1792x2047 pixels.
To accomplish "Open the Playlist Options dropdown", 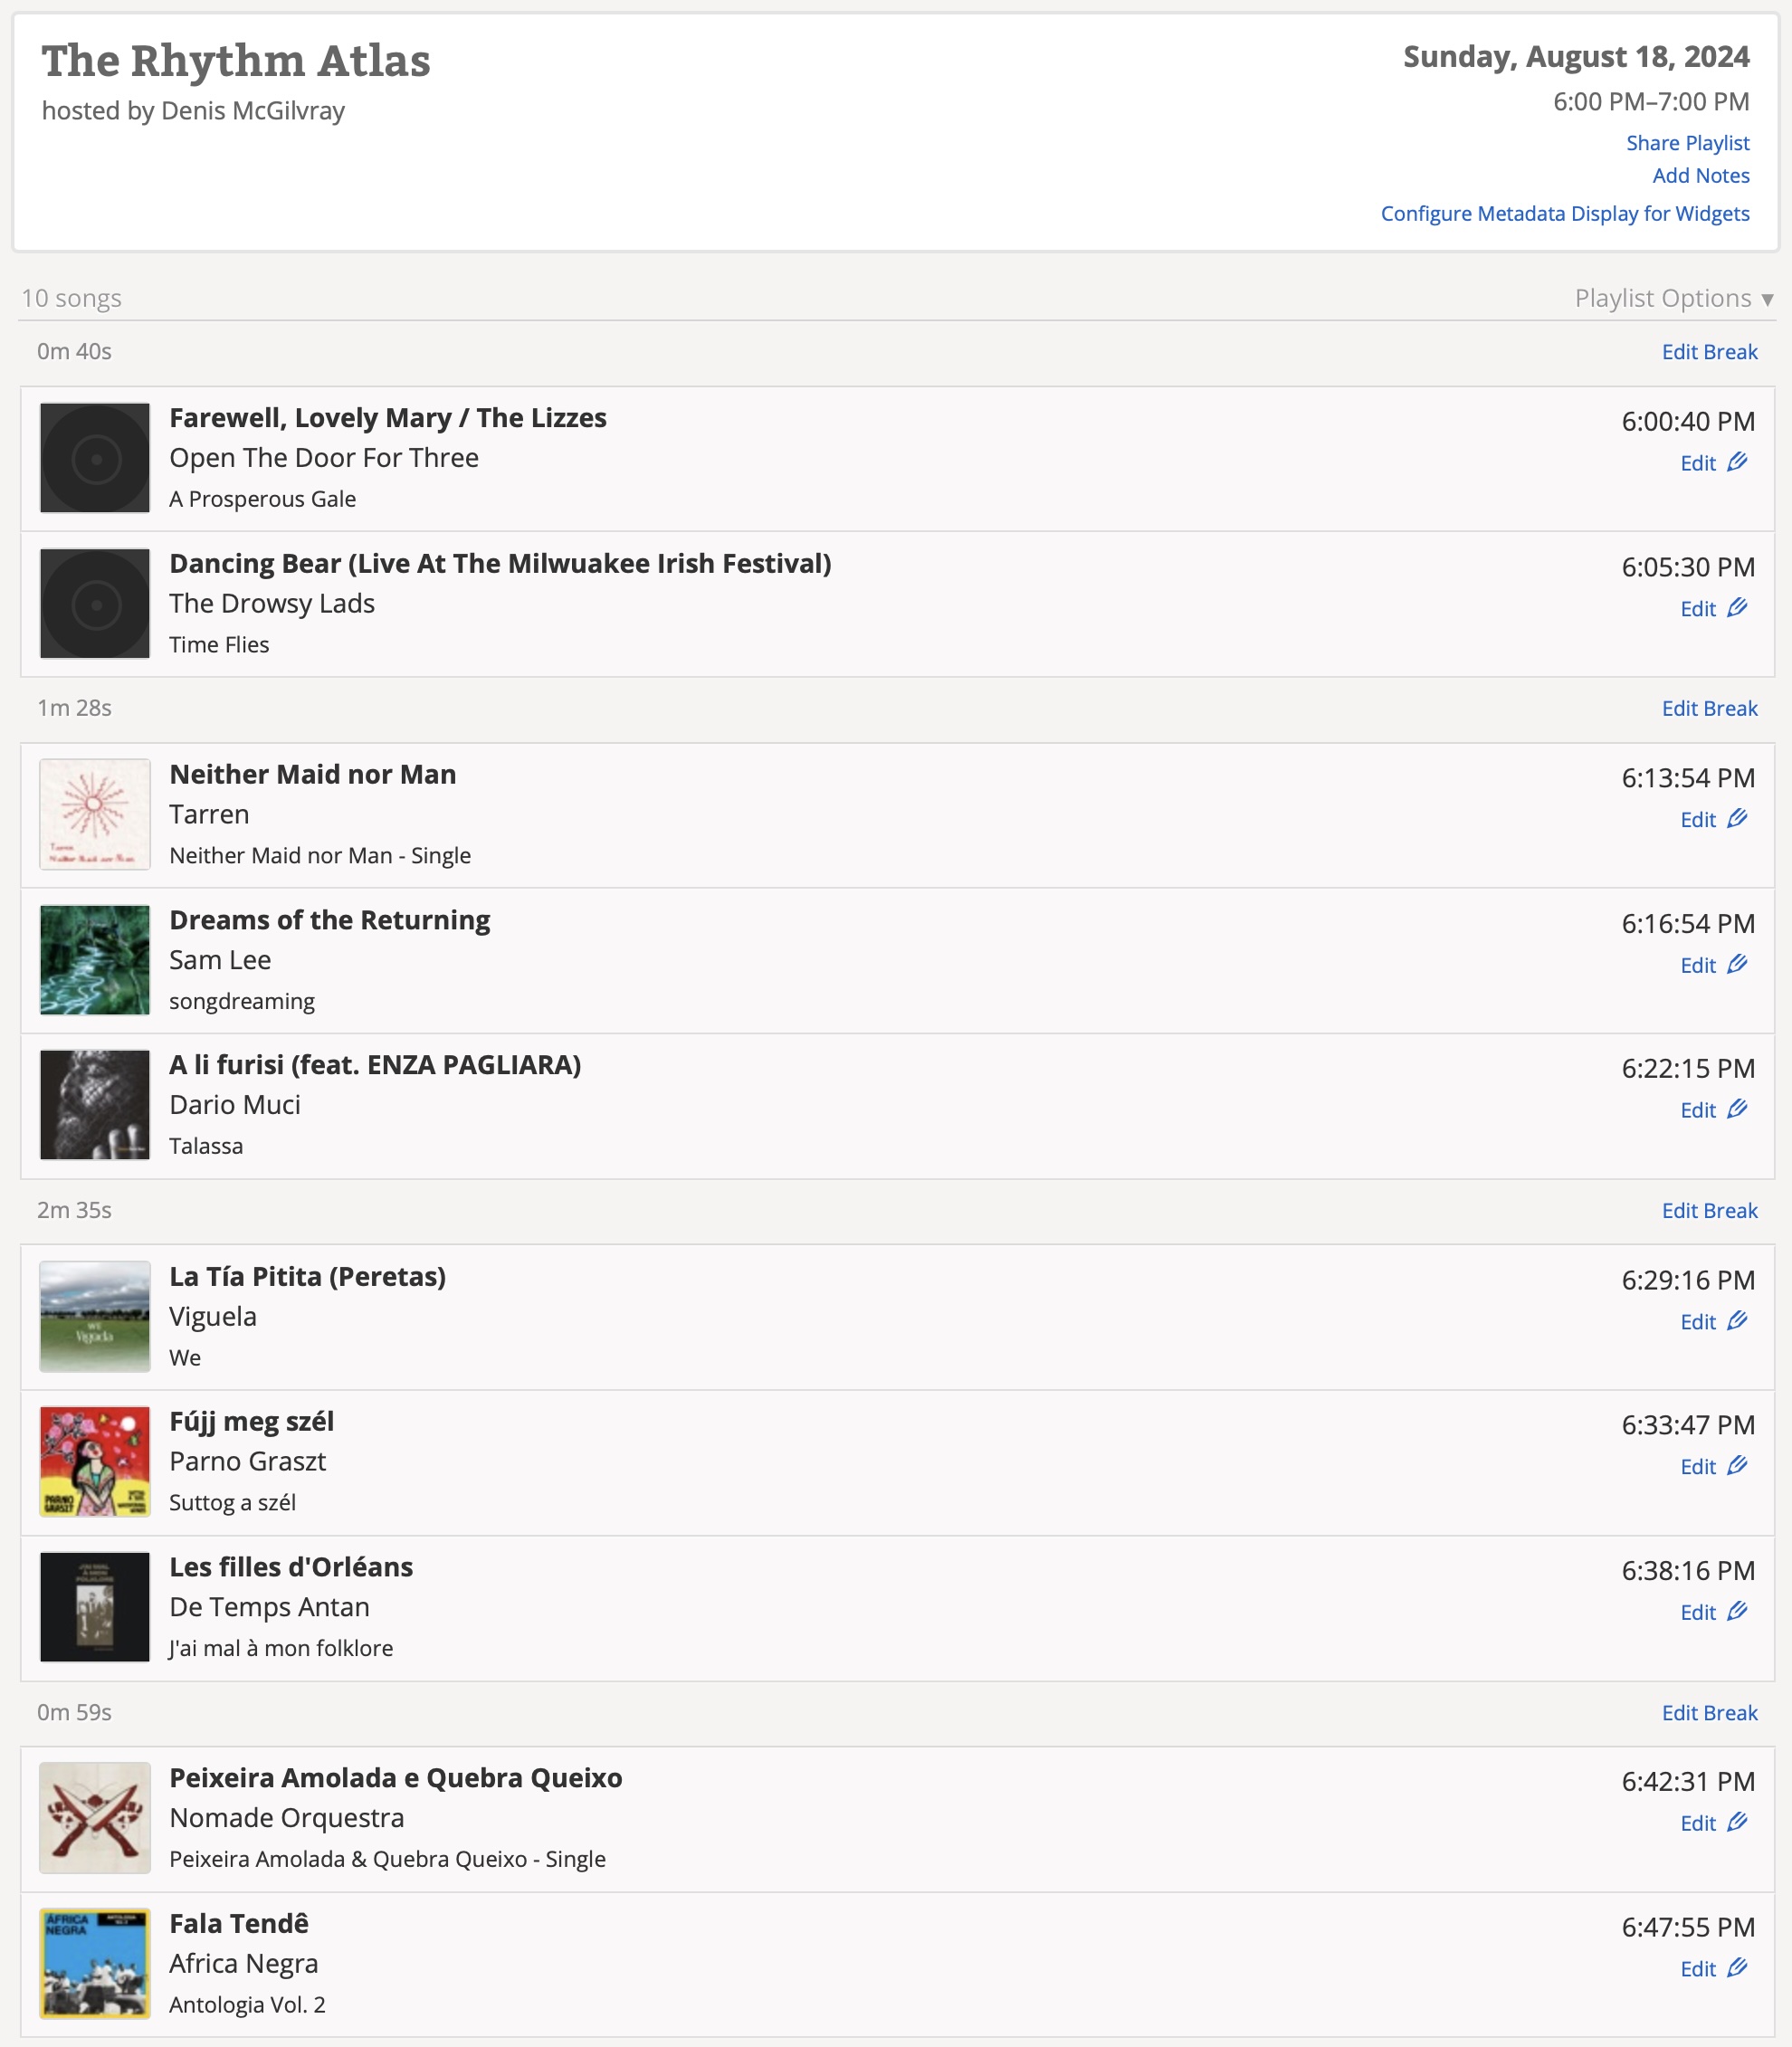I will coord(1673,298).
